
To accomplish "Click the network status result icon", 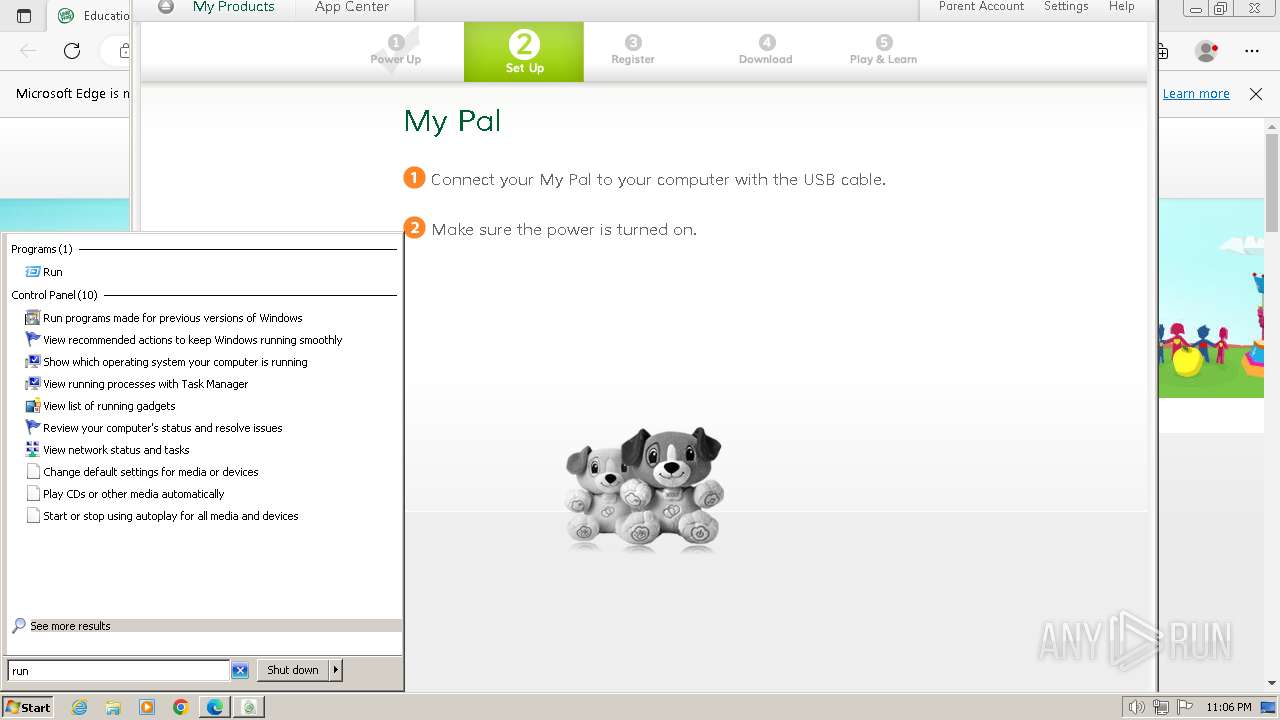I will [x=33, y=450].
